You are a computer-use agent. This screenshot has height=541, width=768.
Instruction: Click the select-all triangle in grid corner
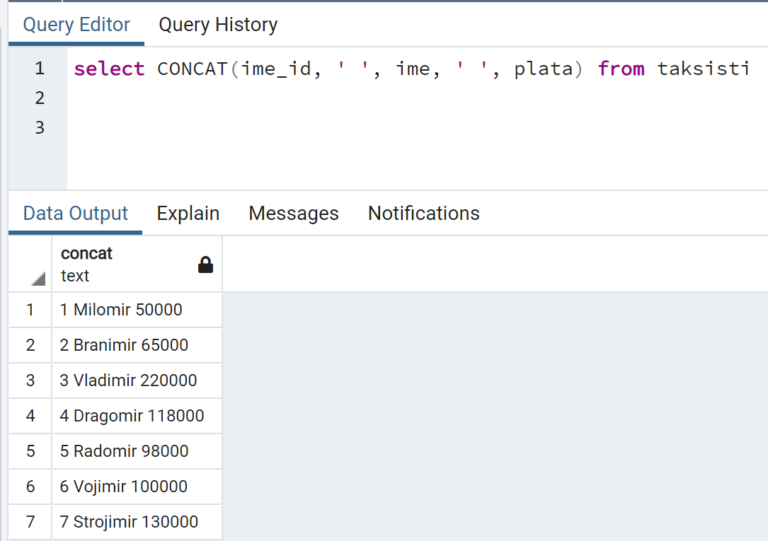pyautogui.click(x=38, y=279)
